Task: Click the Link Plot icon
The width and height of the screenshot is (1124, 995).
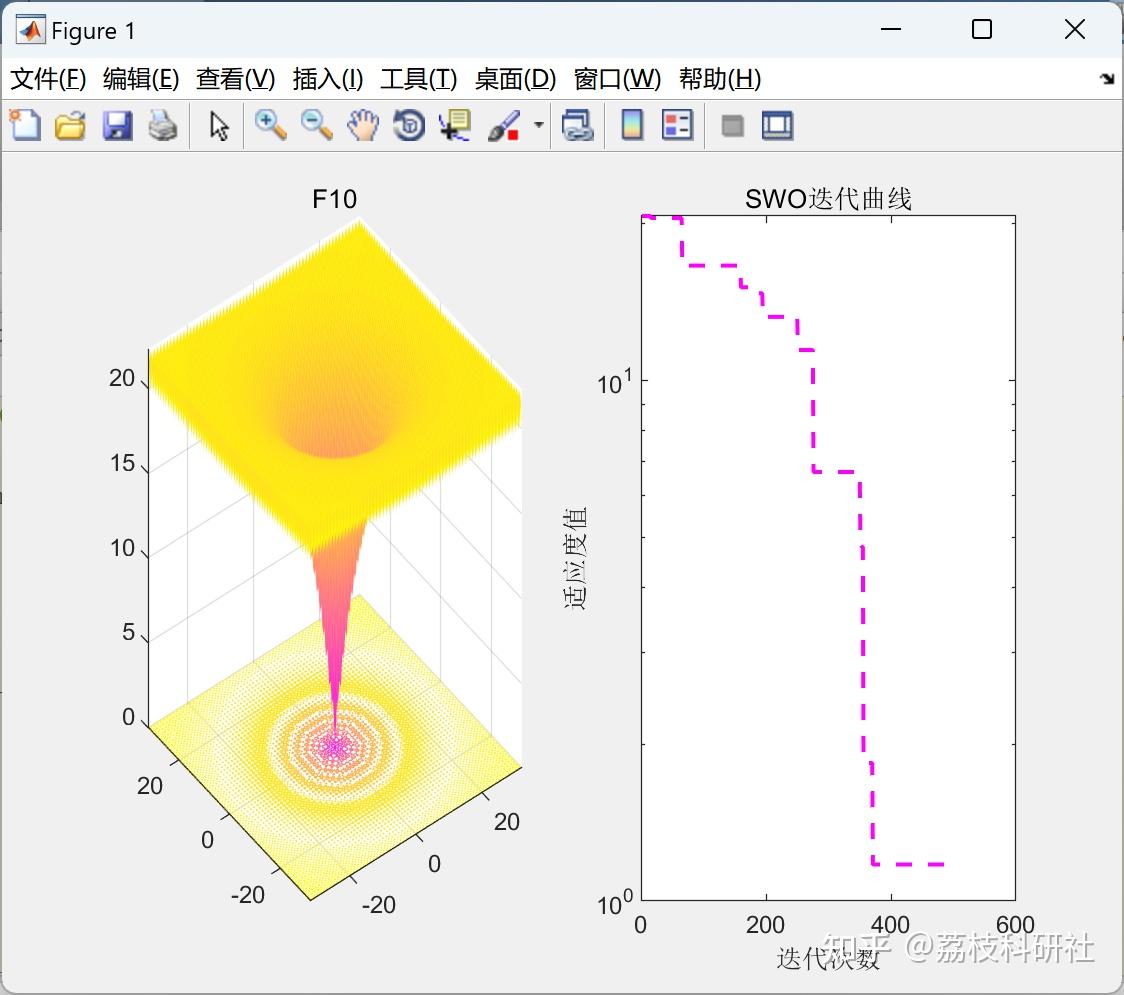Action: (x=578, y=125)
